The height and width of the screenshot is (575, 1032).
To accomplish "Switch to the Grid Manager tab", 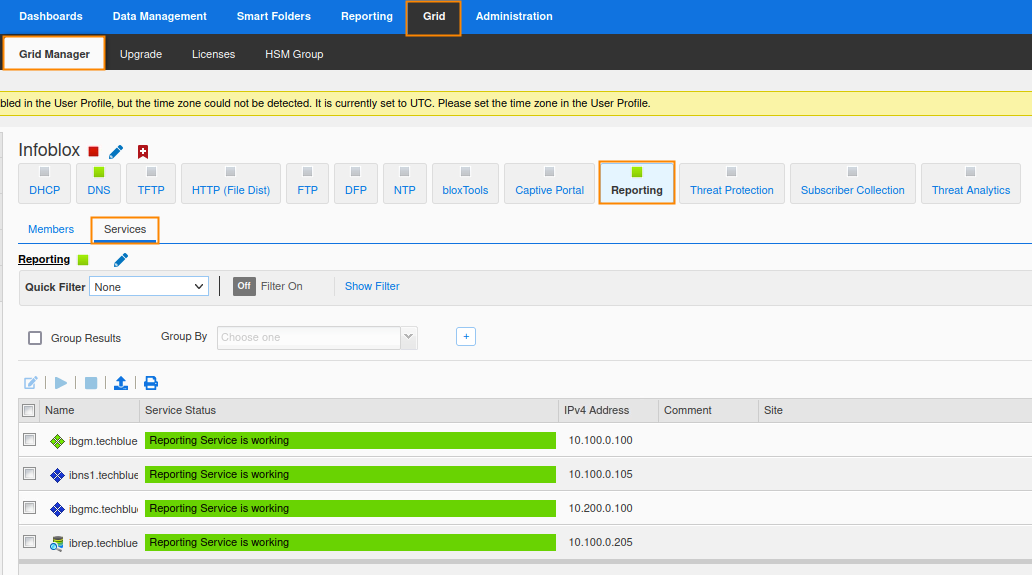I will tap(54, 53).
